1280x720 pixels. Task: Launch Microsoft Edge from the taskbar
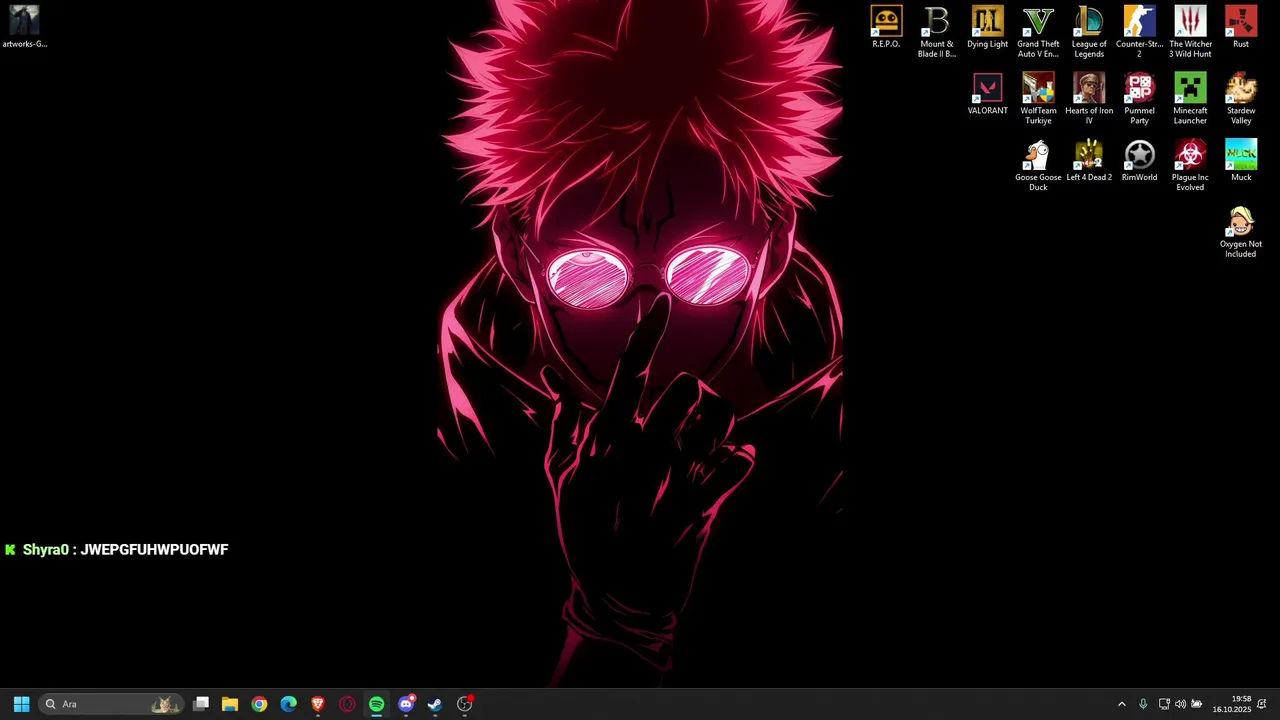[289, 704]
